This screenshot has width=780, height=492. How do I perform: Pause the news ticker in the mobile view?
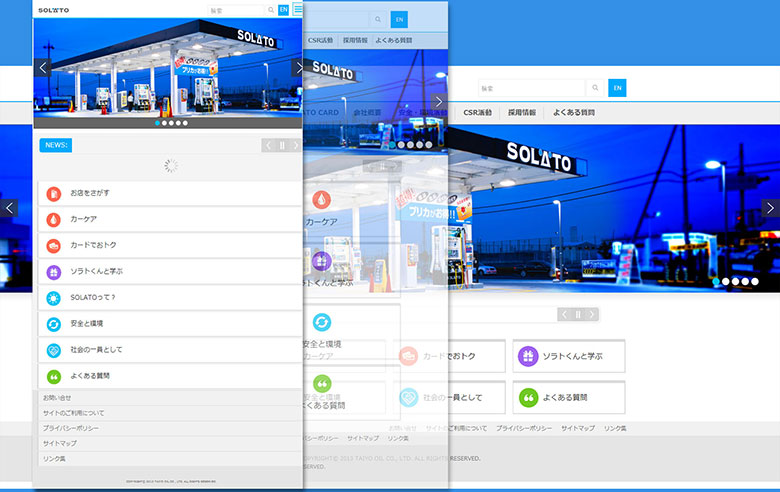click(282, 145)
